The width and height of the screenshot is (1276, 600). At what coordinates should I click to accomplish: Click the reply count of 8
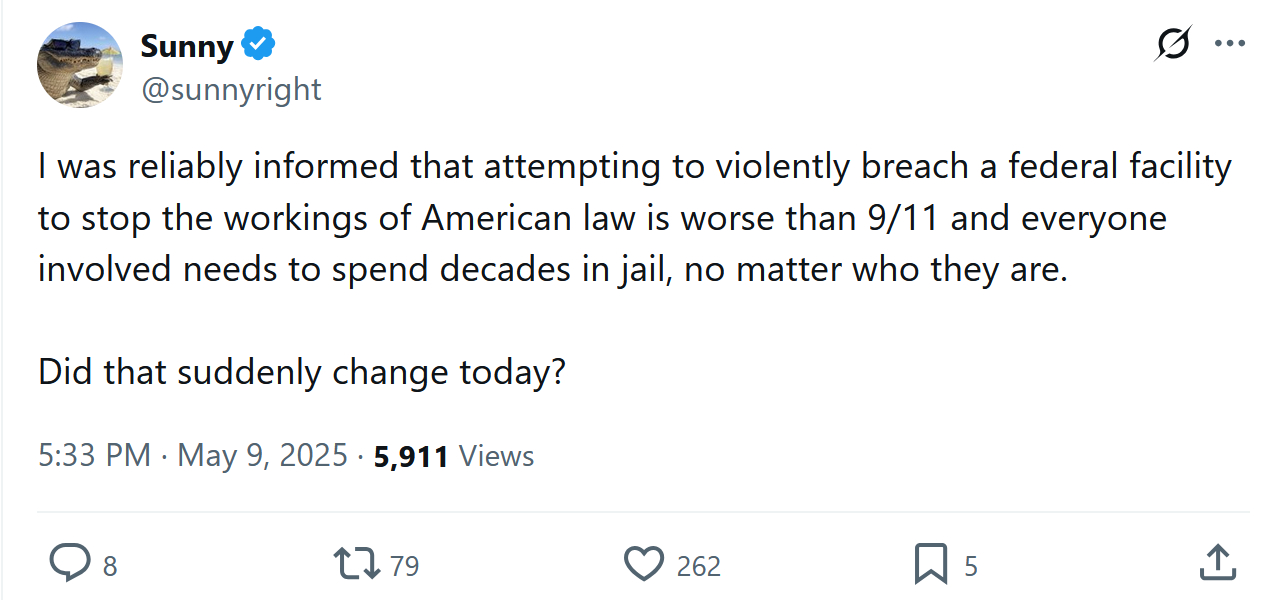pos(110,566)
